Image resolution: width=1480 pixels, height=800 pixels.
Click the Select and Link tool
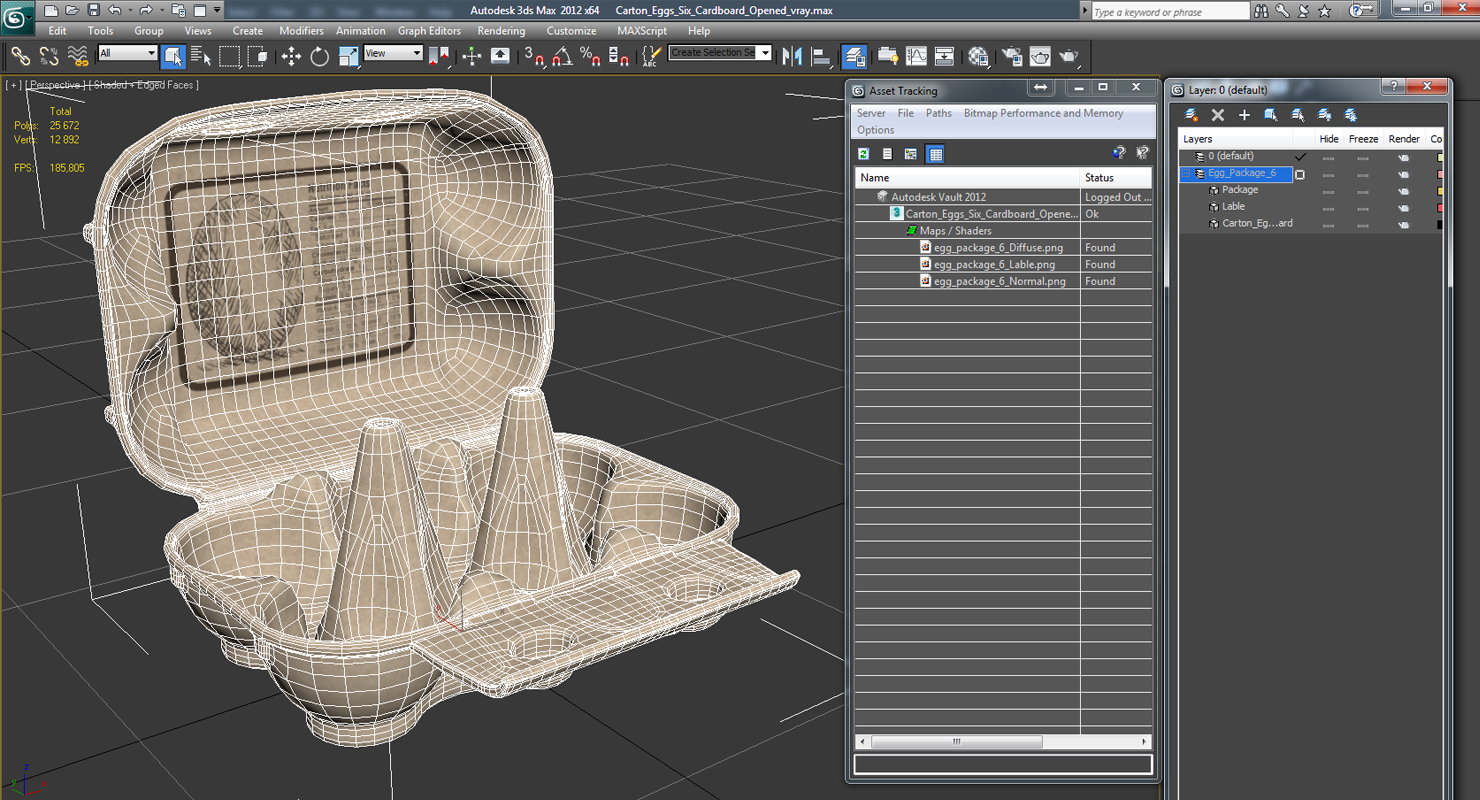(20, 56)
